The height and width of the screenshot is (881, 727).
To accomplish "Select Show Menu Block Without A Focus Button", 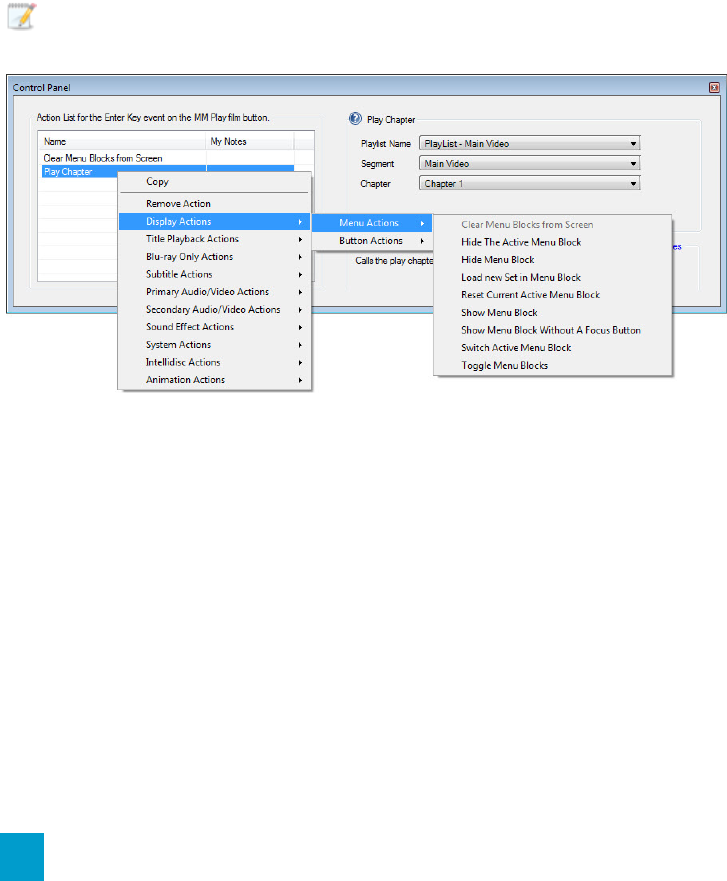I will click(x=553, y=330).
